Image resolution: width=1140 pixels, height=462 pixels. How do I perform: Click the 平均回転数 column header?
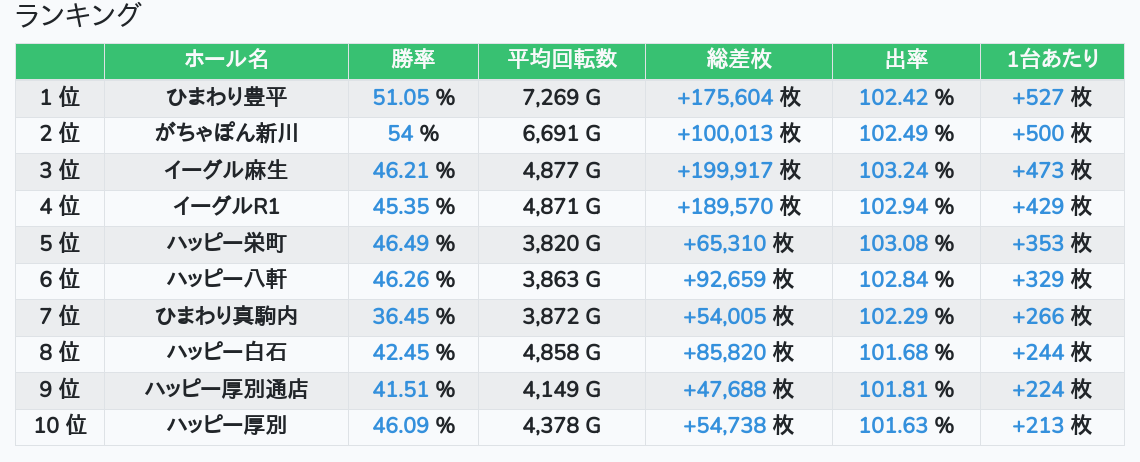click(x=562, y=60)
